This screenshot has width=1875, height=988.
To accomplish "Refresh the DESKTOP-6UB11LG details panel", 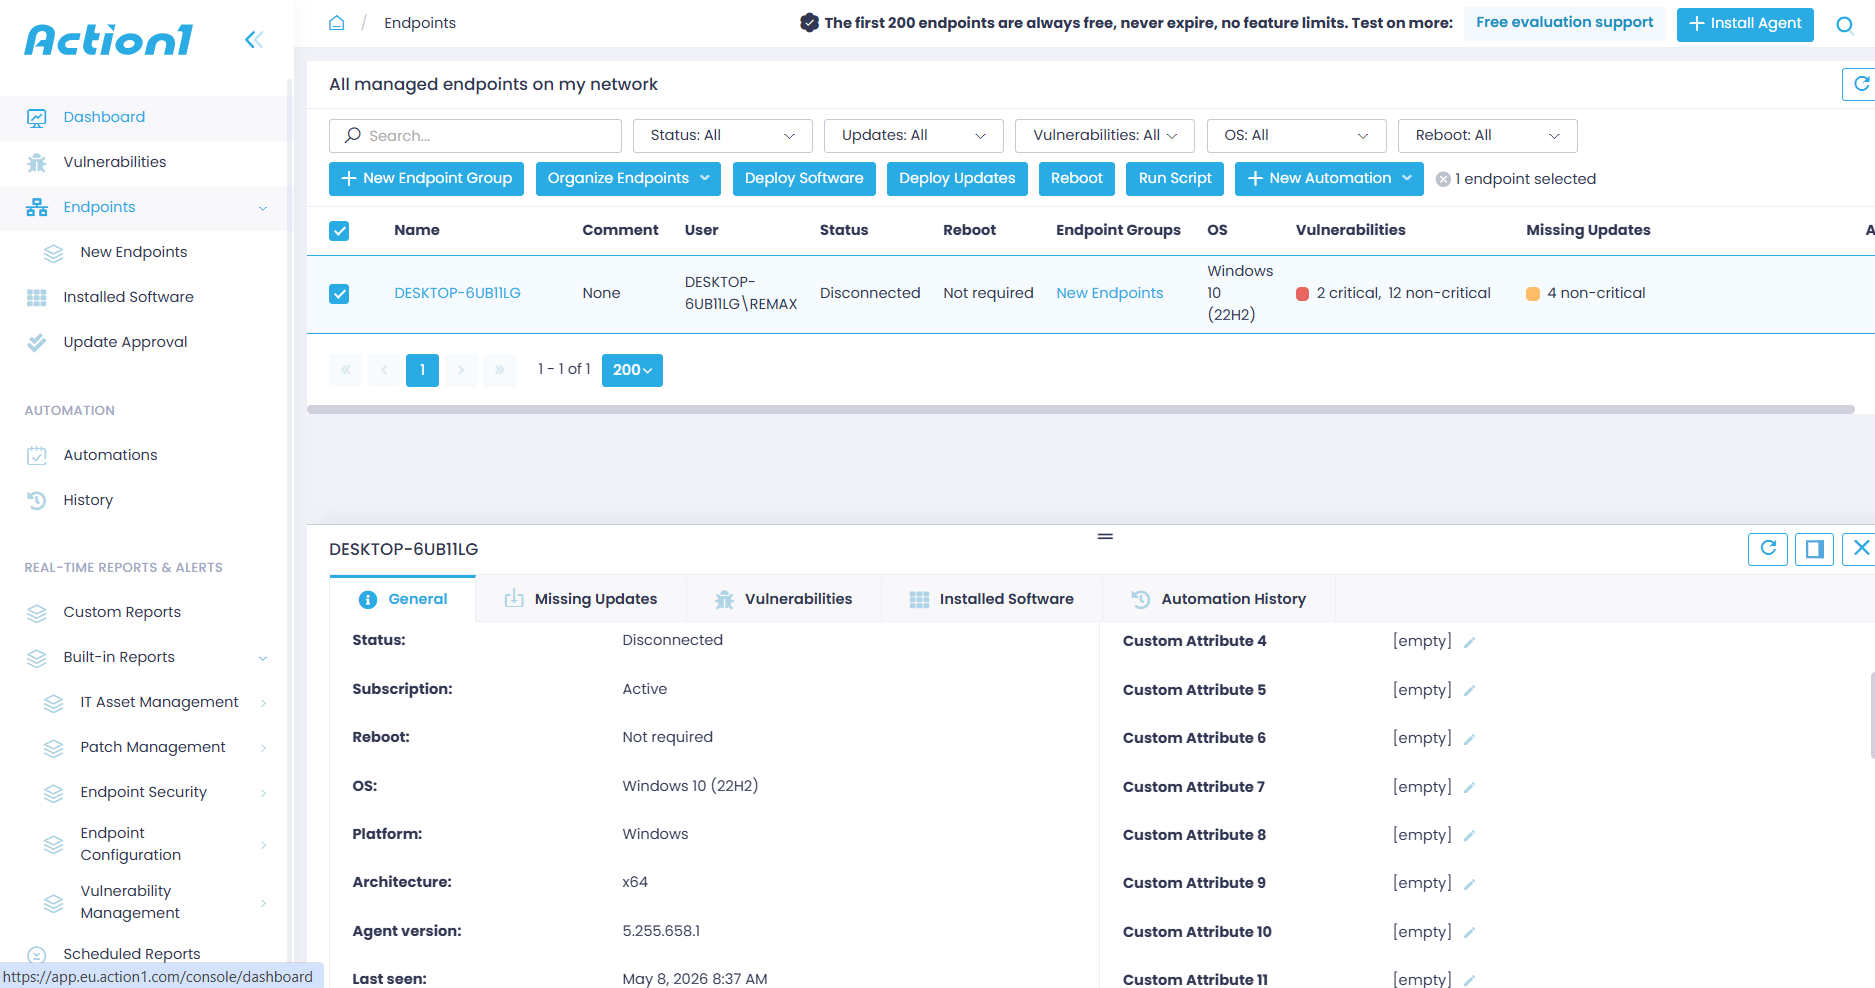I will pos(1768,548).
